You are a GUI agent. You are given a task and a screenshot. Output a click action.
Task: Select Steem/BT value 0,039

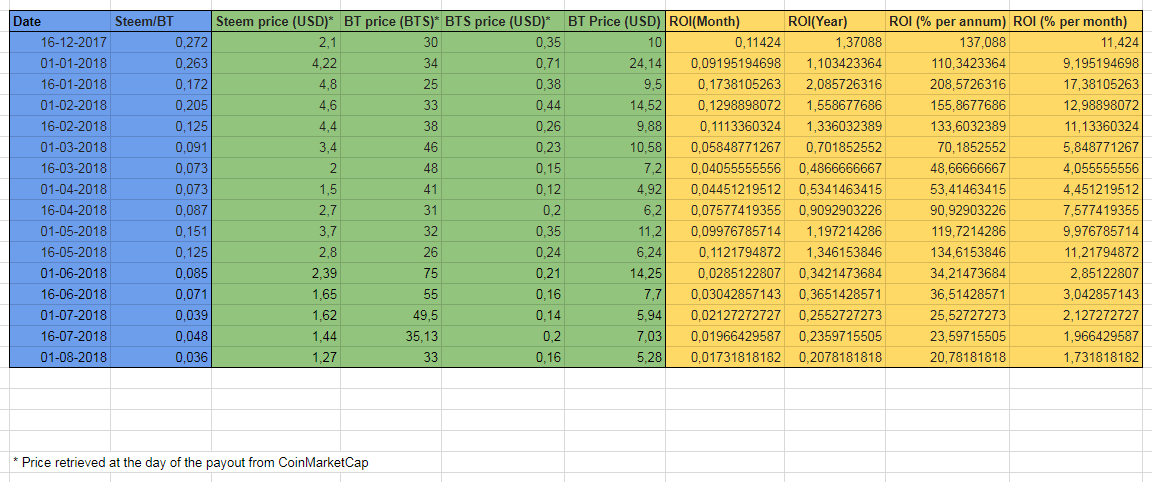(x=161, y=315)
